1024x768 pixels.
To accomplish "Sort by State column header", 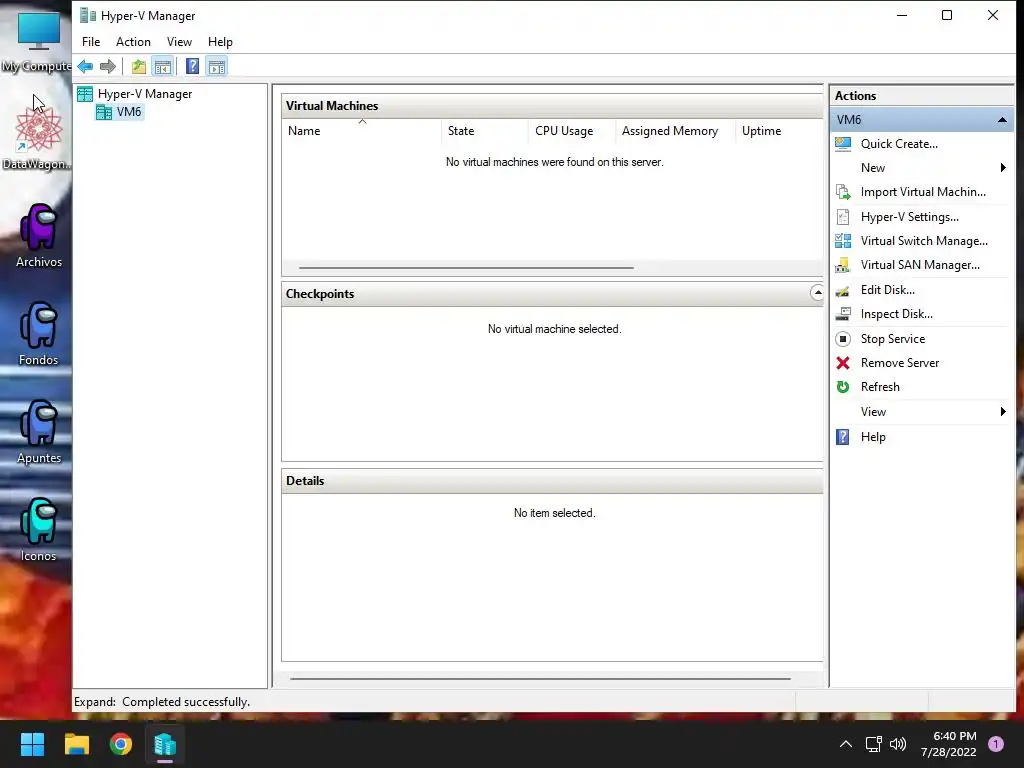I will tap(485, 131).
